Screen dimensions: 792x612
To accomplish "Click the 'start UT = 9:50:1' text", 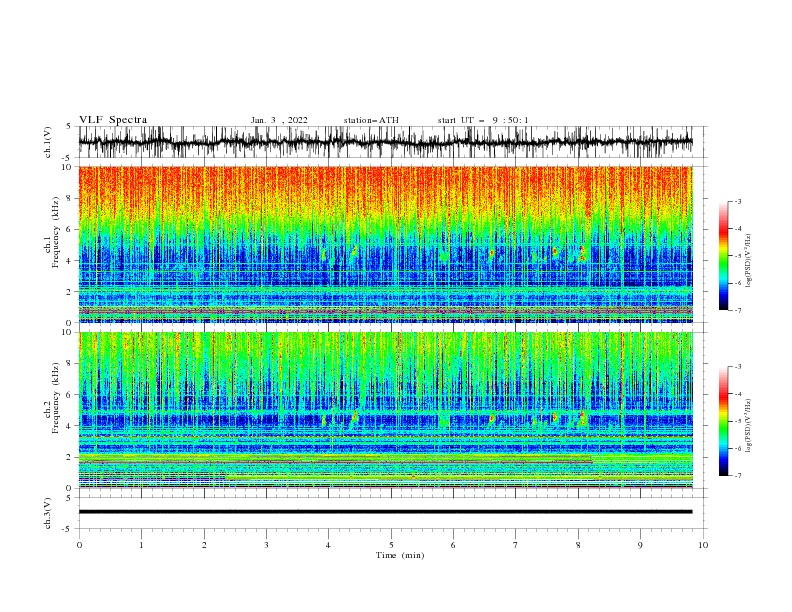I will [483, 120].
